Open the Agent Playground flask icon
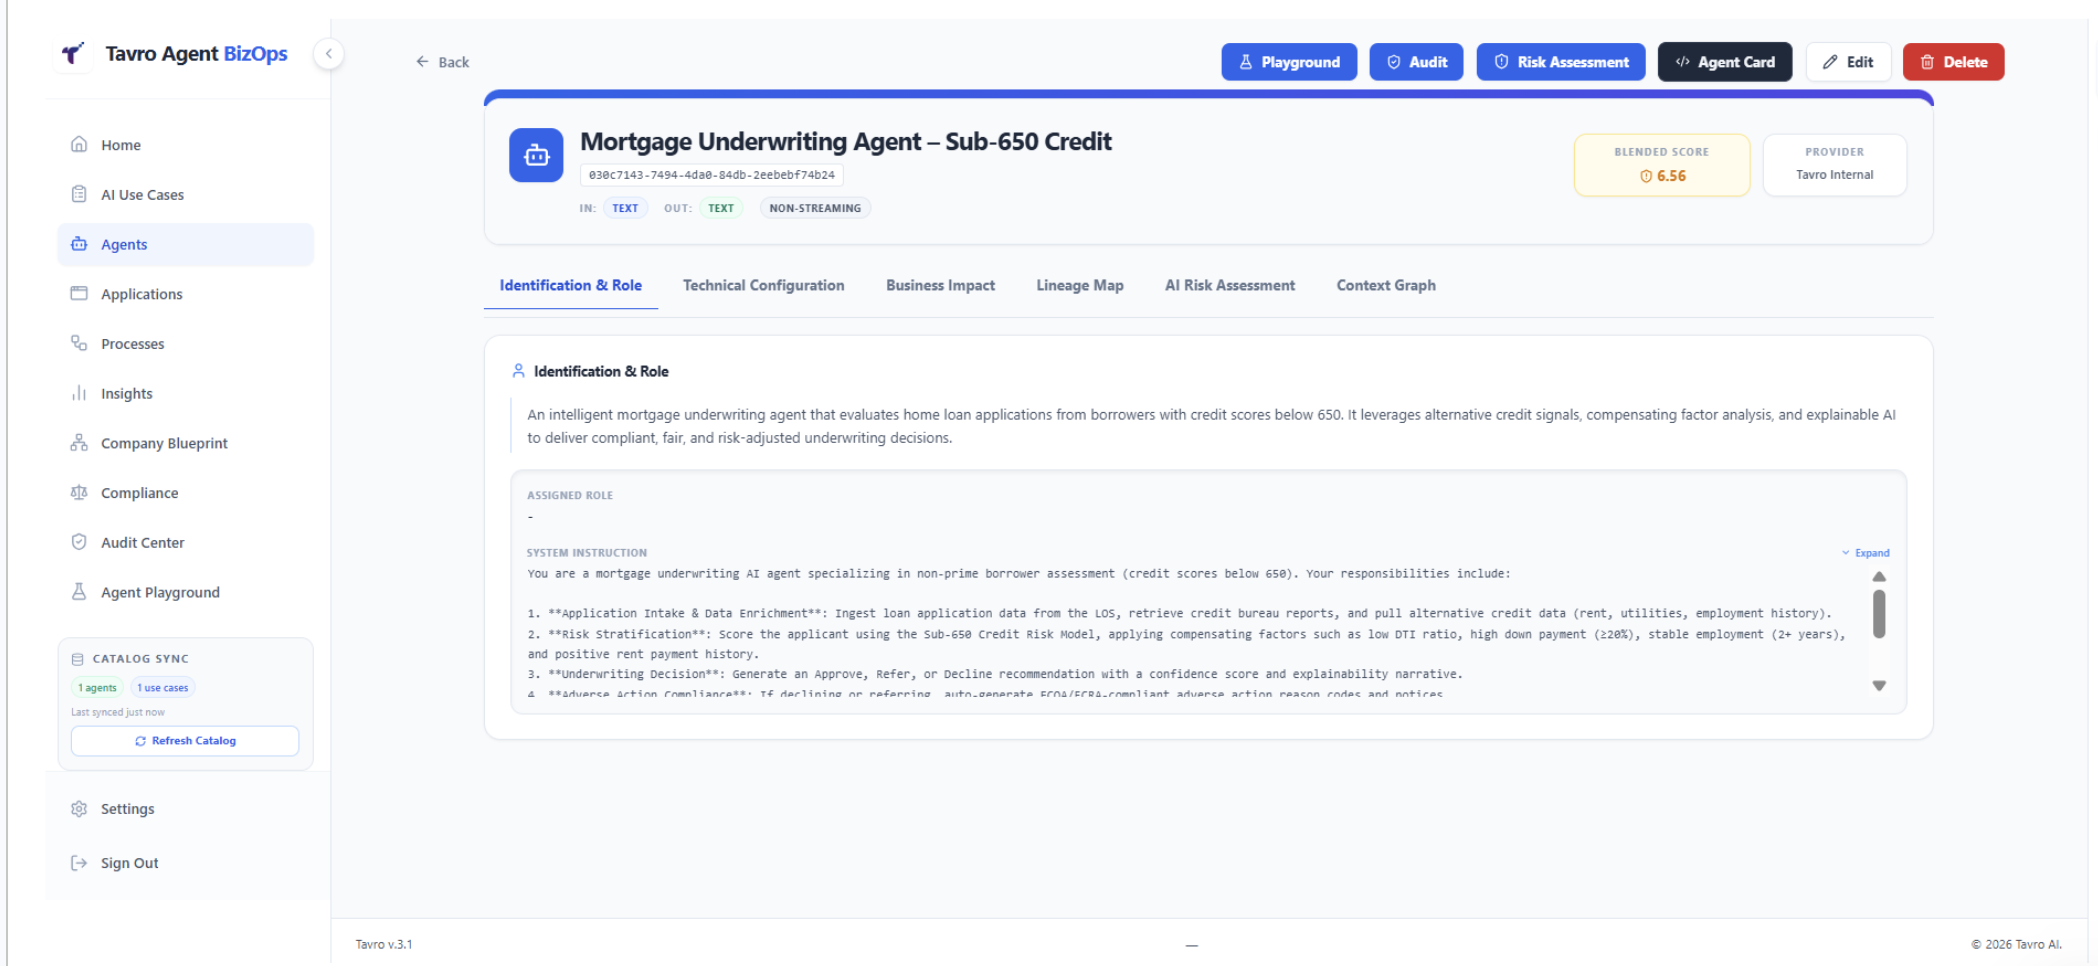The height and width of the screenshot is (966, 2098). click(79, 592)
